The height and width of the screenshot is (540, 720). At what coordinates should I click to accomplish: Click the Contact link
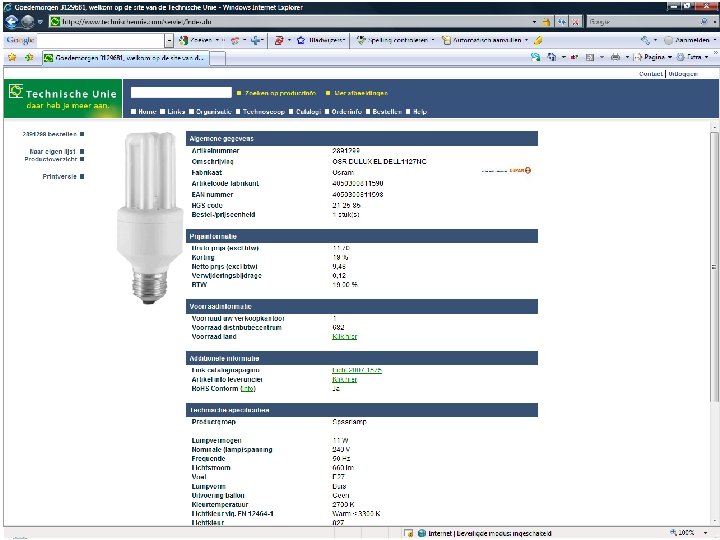click(651, 74)
